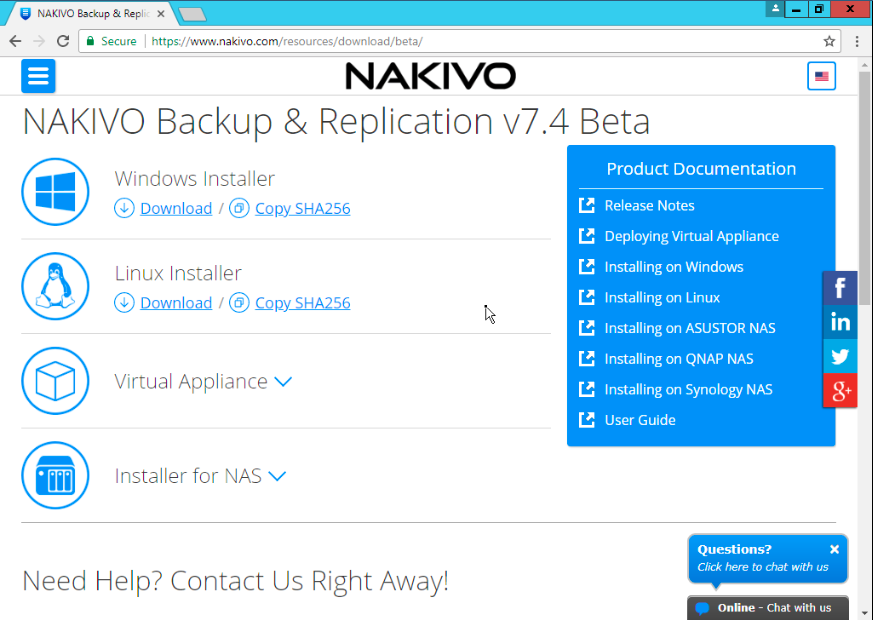Open the Chrome three-dot menu

click(x=857, y=41)
